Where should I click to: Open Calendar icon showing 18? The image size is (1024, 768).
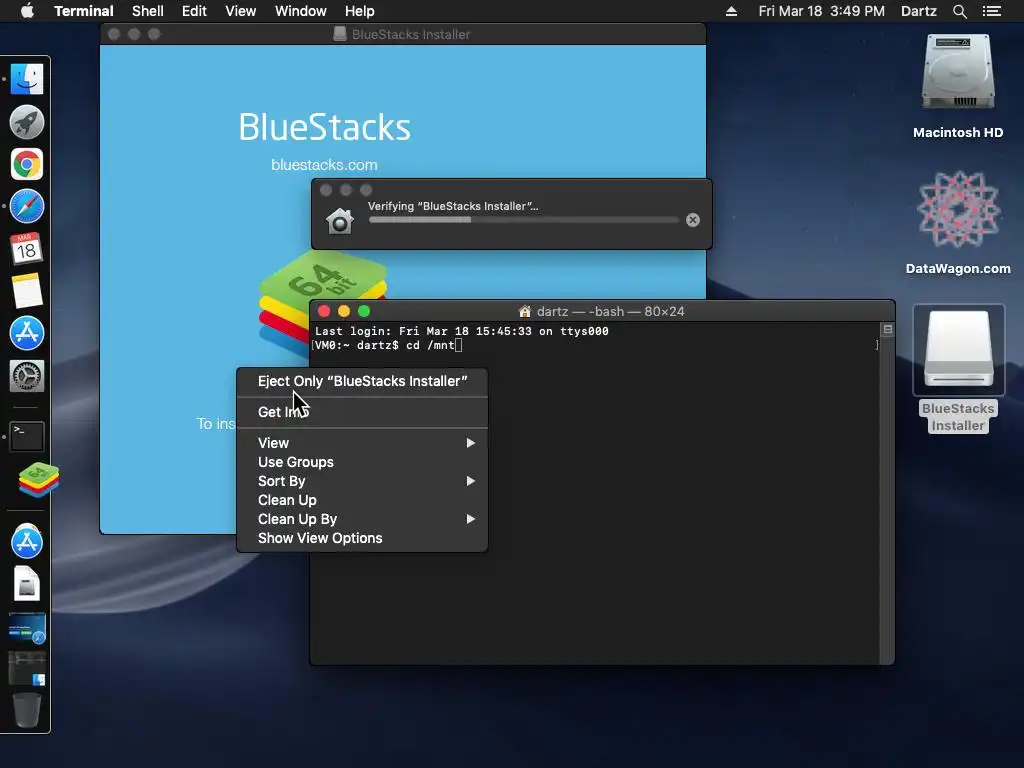(x=27, y=249)
